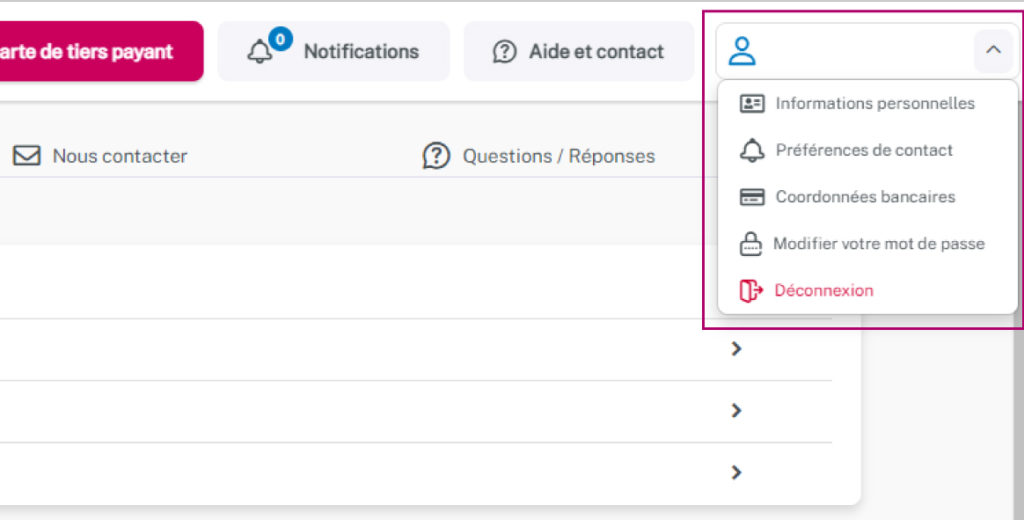Click the bell icon beside Notifications

coord(259,52)
